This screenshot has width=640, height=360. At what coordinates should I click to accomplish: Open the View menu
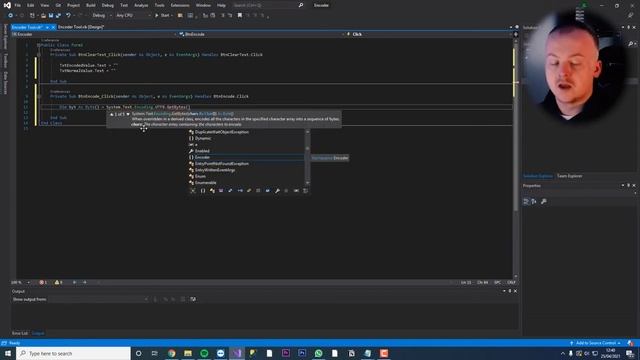point(44,5)
